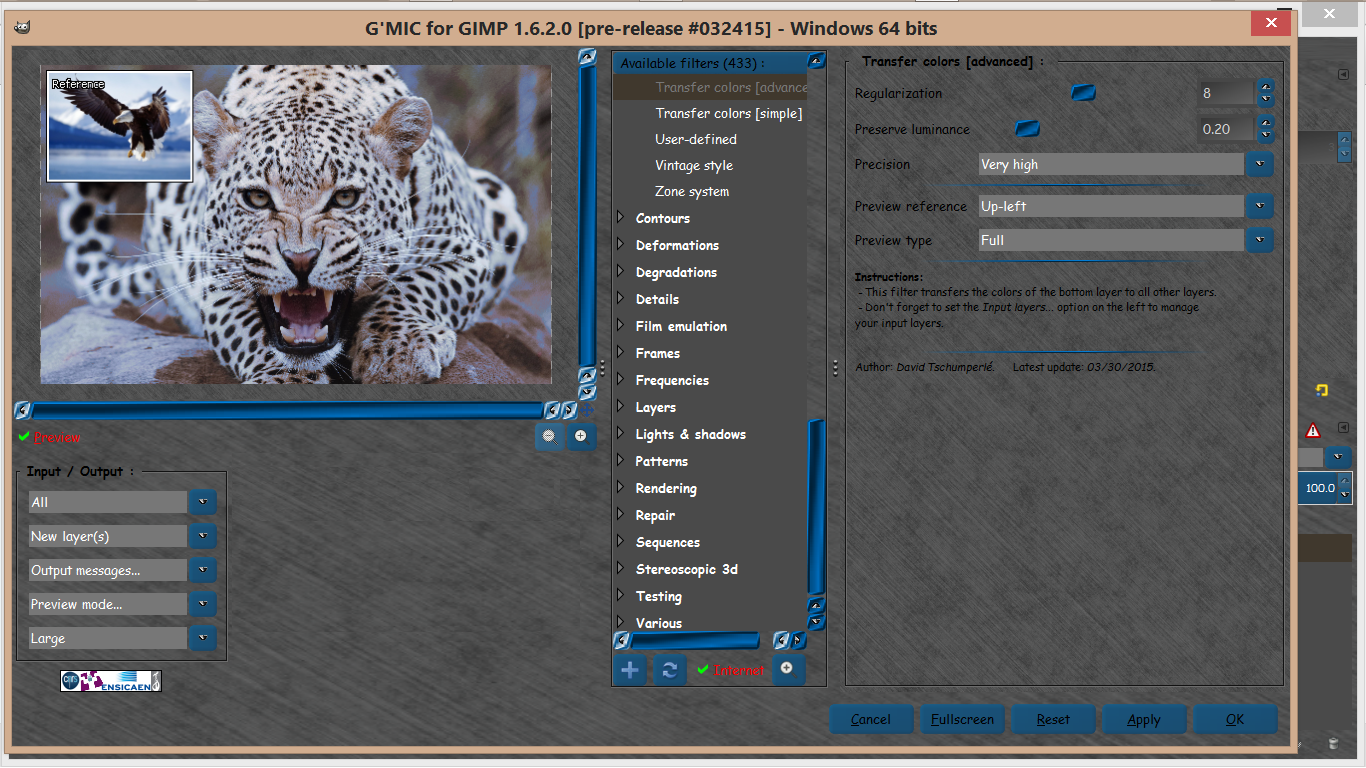Click the Regularization slider handle
This screenshot has width=1366, height=768.
pos(1083,93)
